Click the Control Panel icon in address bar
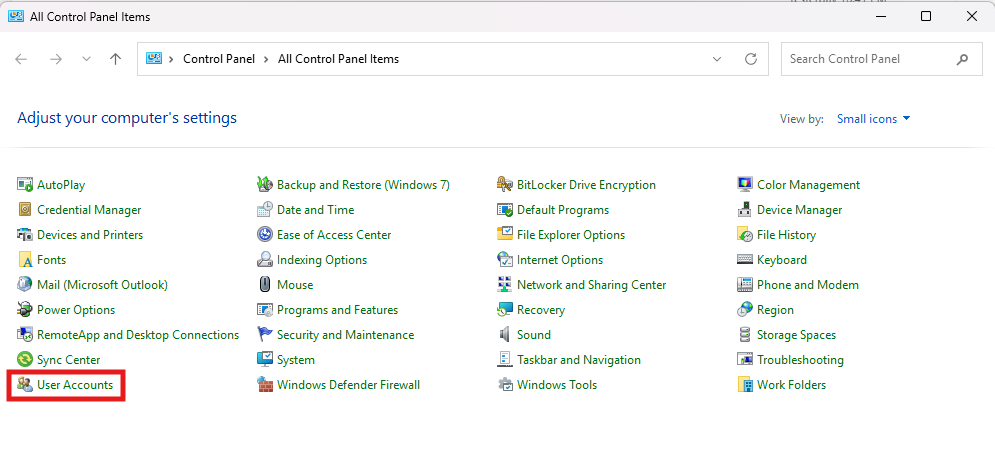Image resolution: width=995 pixels, height=450 pixels. [154, 58]
